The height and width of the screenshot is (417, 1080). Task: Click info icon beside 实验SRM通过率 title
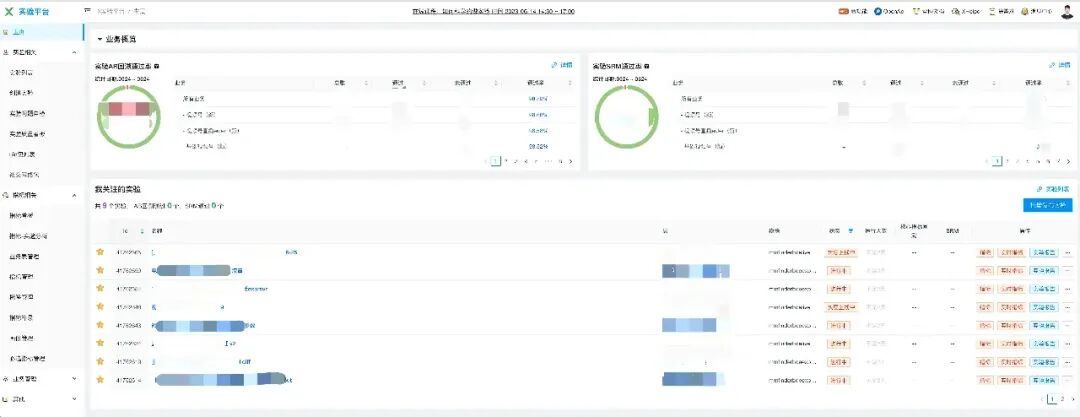point(647,66)
